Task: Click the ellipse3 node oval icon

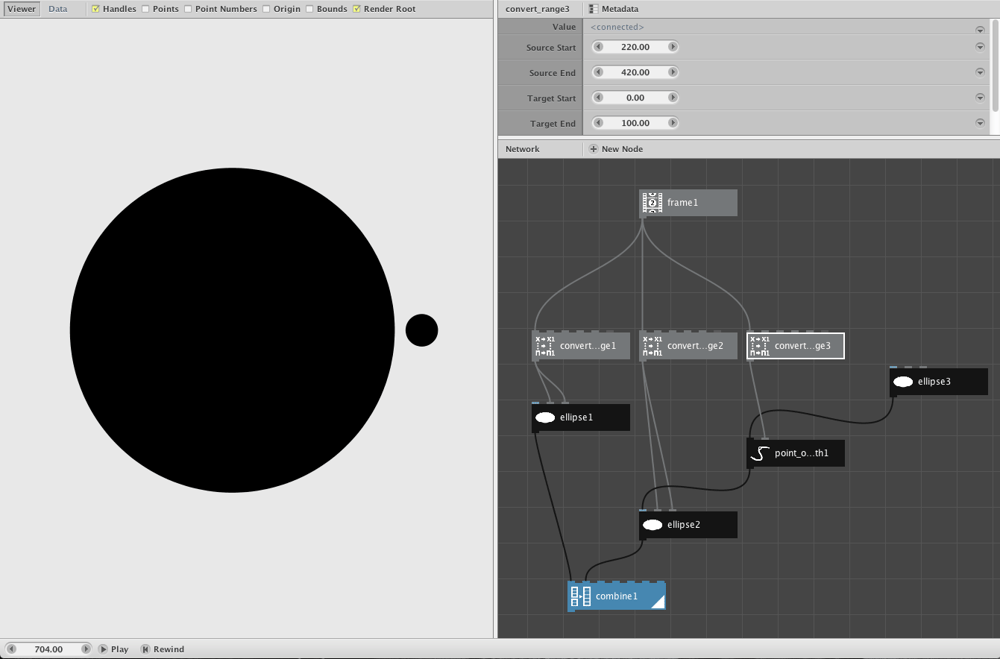Action: click(902, 381)
